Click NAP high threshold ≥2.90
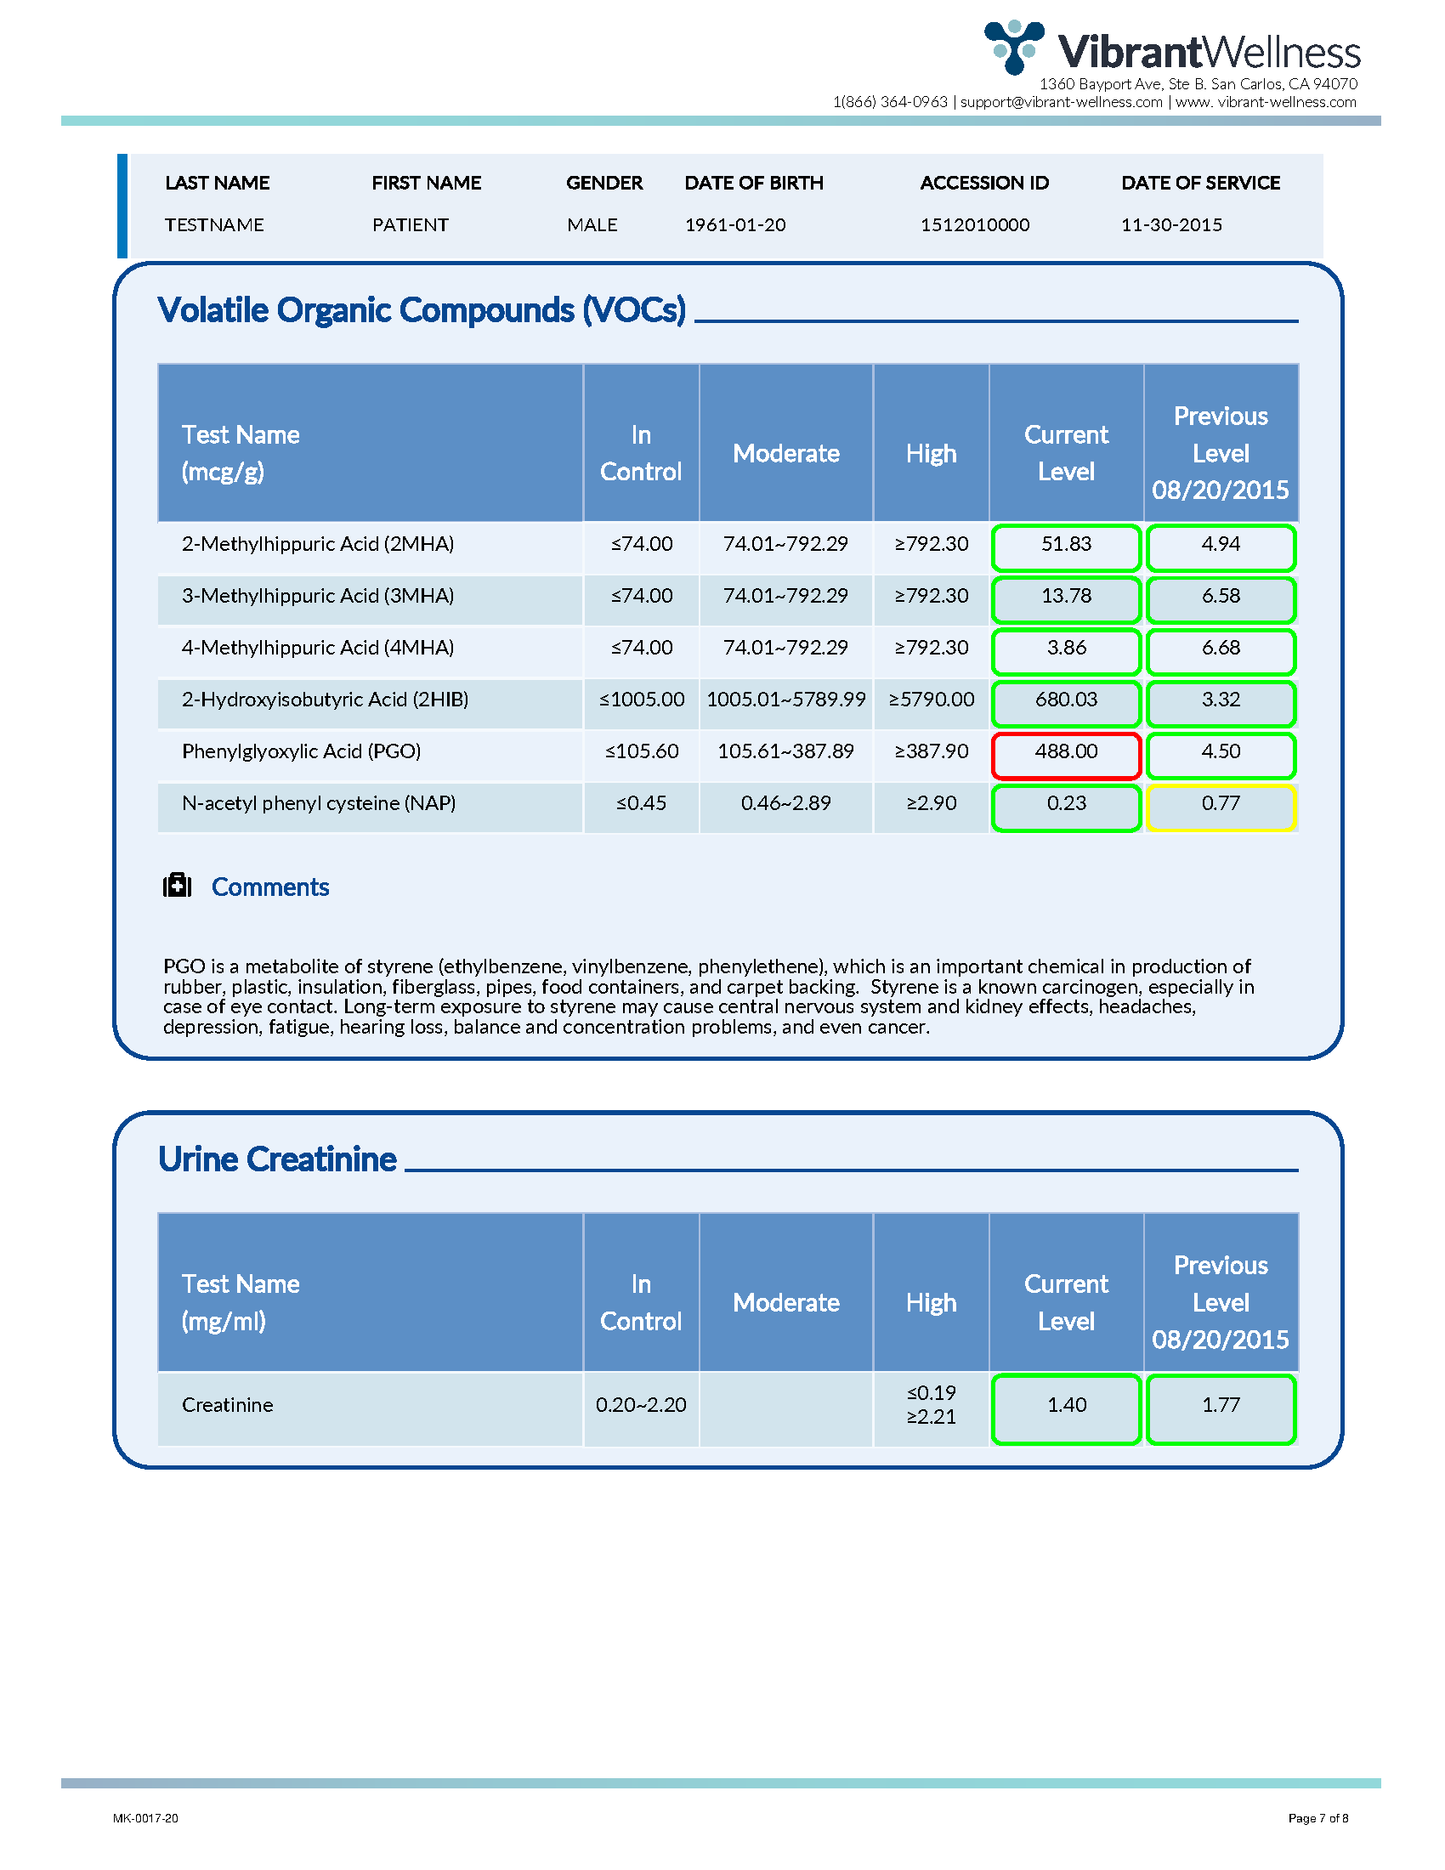Screen dimensions: 1445x1870 [931, 803]
